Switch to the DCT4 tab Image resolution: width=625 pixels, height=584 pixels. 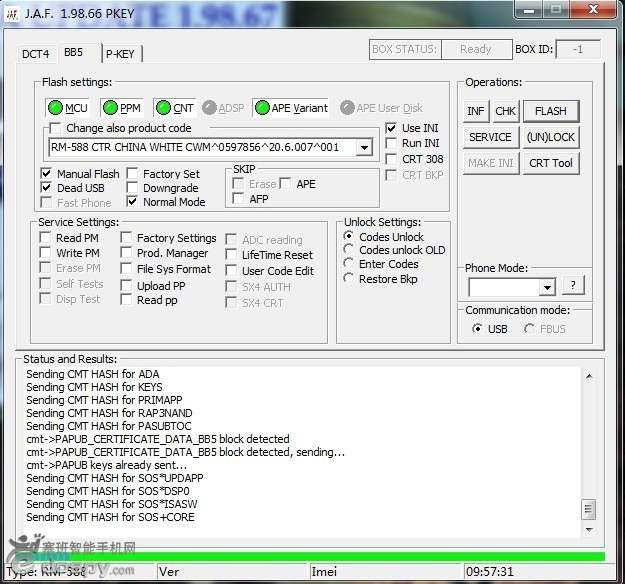pos(35,54)
